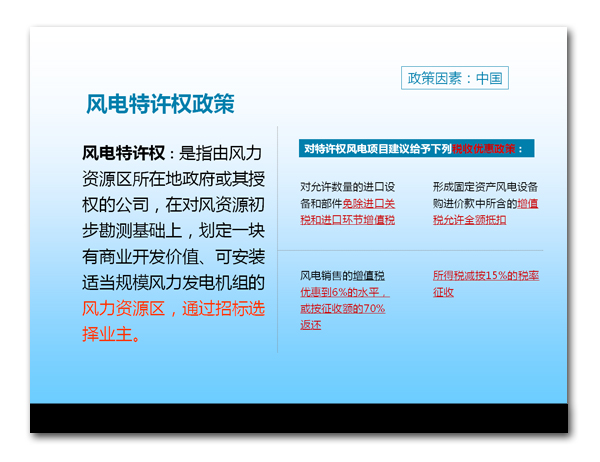The height and width of the screenshot is (462, 600).
Task: Click the text 对允许数量的进口设备
Action: coord(347,187)
